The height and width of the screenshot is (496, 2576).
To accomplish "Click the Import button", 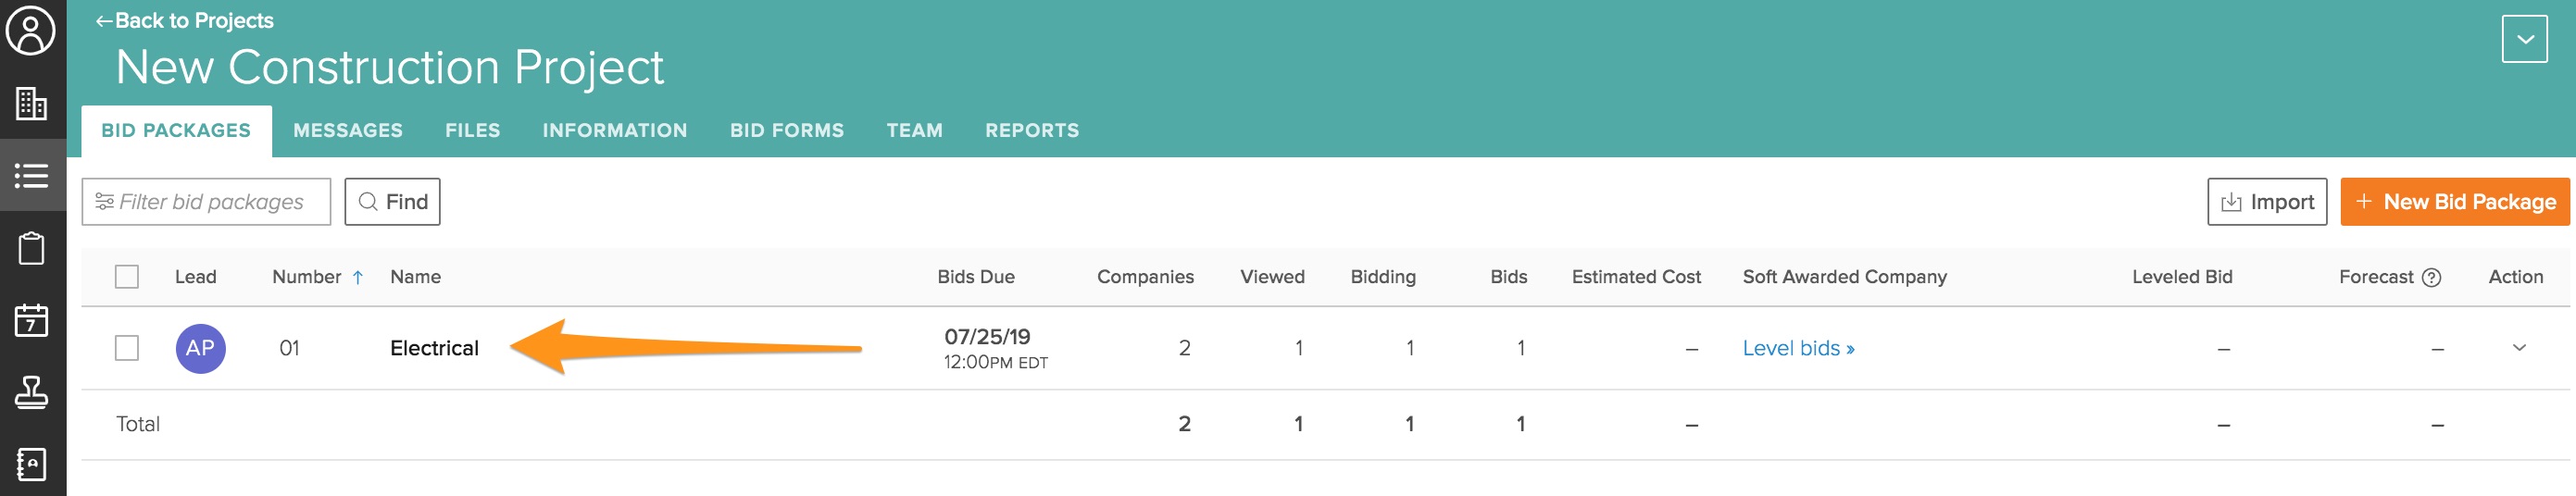I will [x=2266, y=202].
